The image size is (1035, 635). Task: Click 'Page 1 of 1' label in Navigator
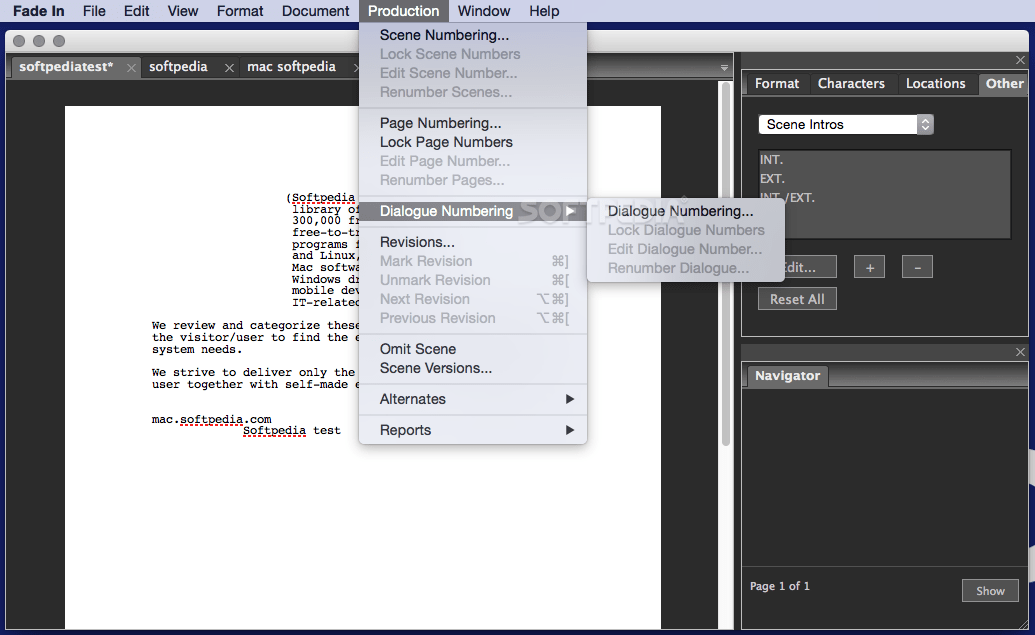pyautogui.click(x=780, y=585)
